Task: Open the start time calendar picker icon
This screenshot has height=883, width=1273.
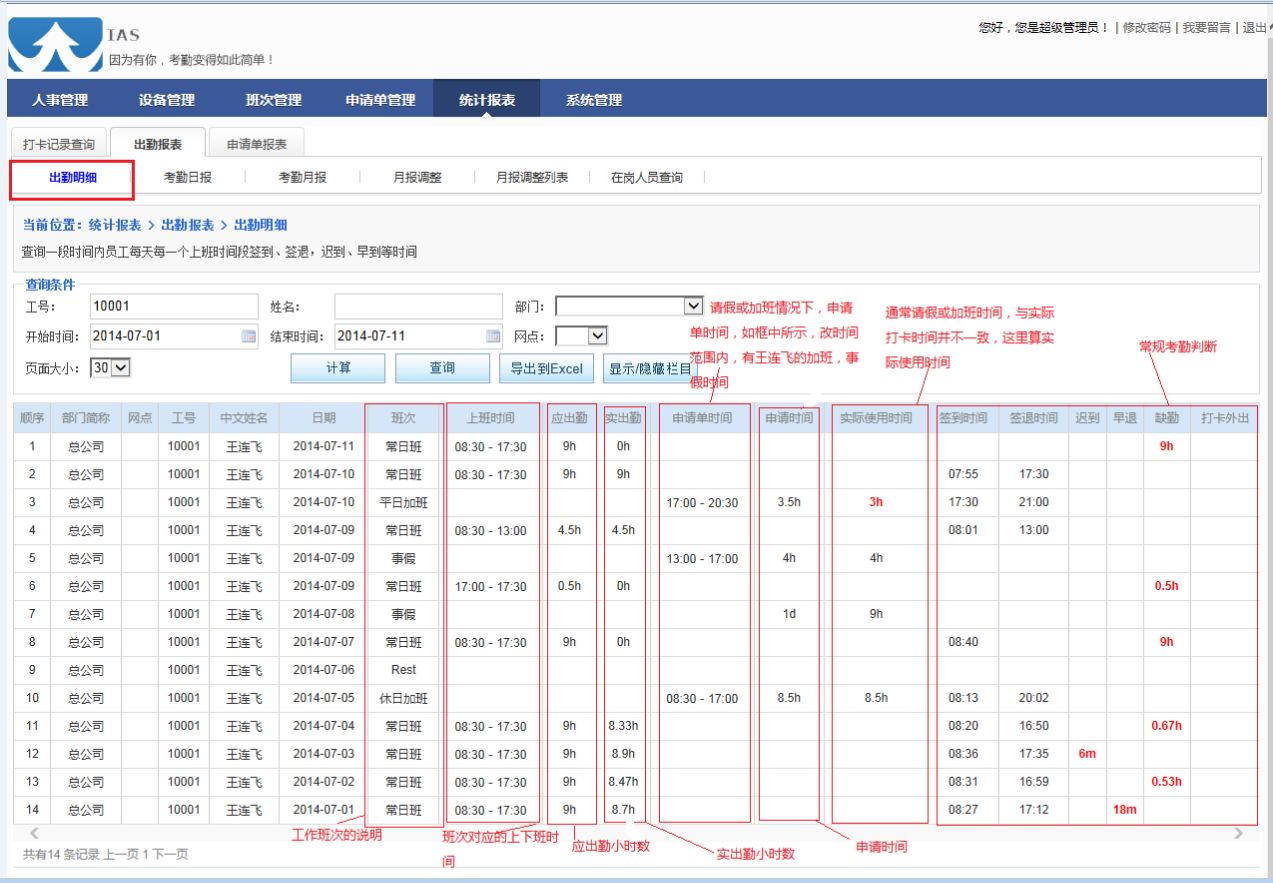Action: [249, 336]
